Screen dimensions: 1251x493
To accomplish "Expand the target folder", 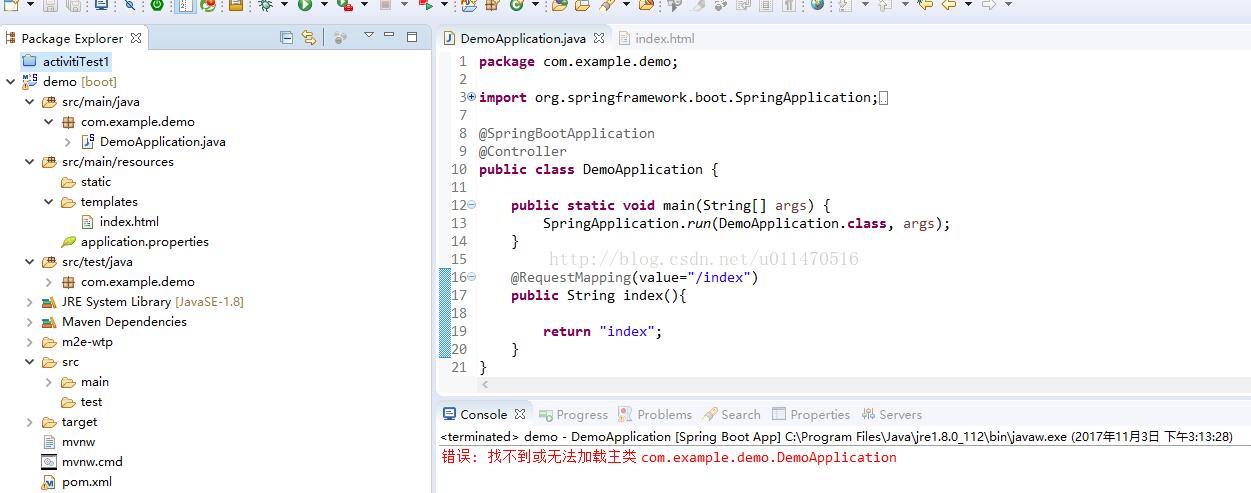I will (29, 422).
